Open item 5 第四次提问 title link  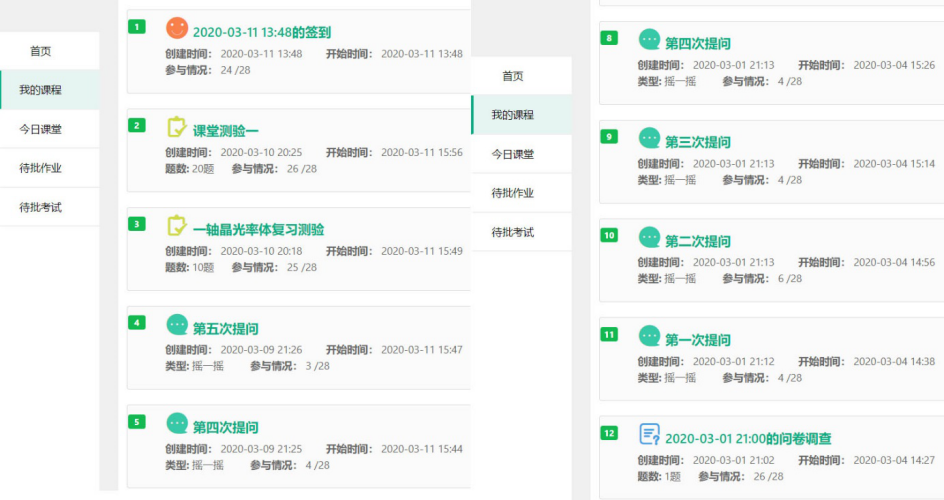click(225, 427)
